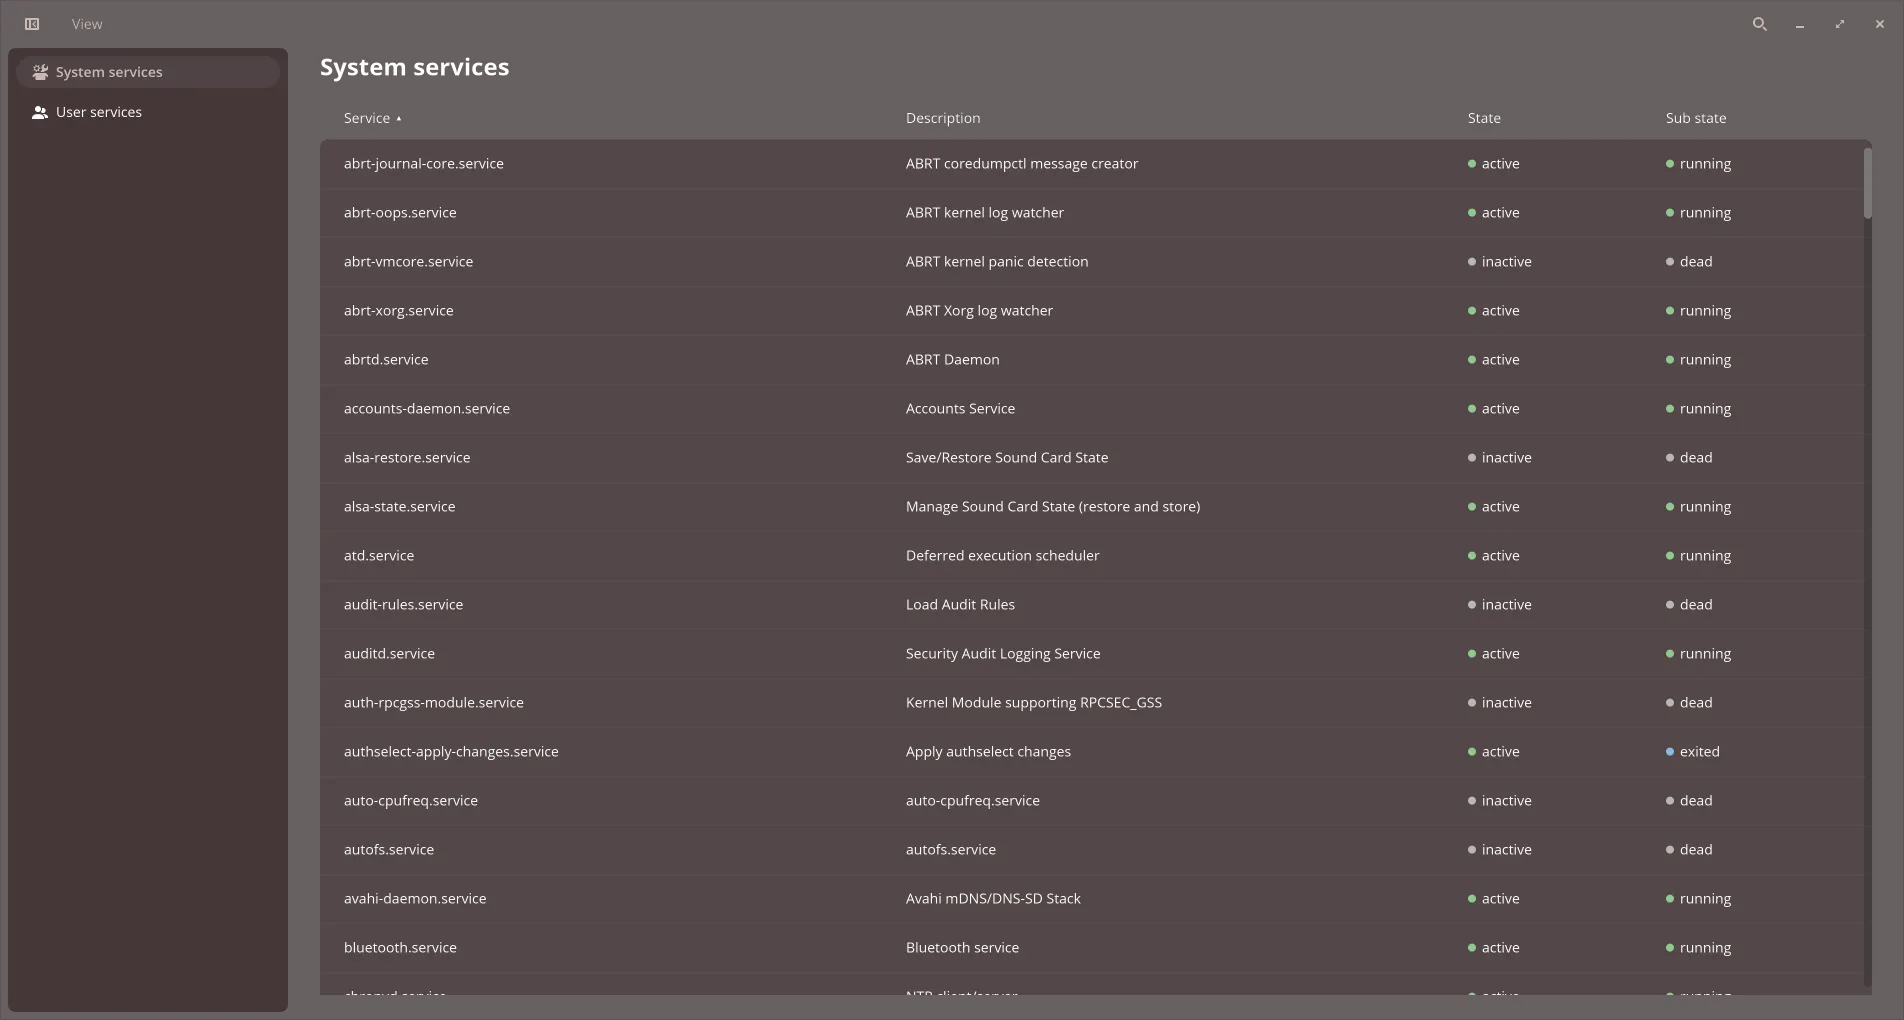1904x1020 pixels.
Task: Click 'Kernel Module supporting RPCSEC_GSS' description
Action: [x=1034, y=703]
